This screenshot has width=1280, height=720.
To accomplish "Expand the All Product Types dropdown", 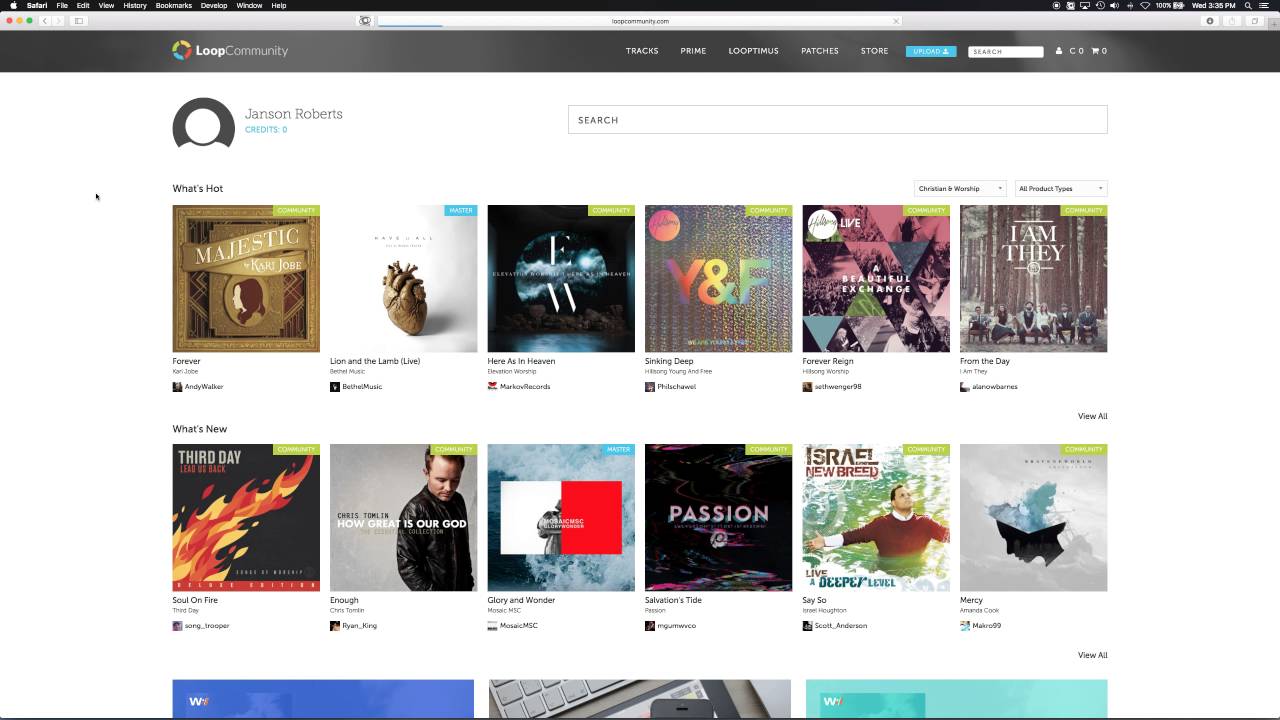I will [1061, 189].
